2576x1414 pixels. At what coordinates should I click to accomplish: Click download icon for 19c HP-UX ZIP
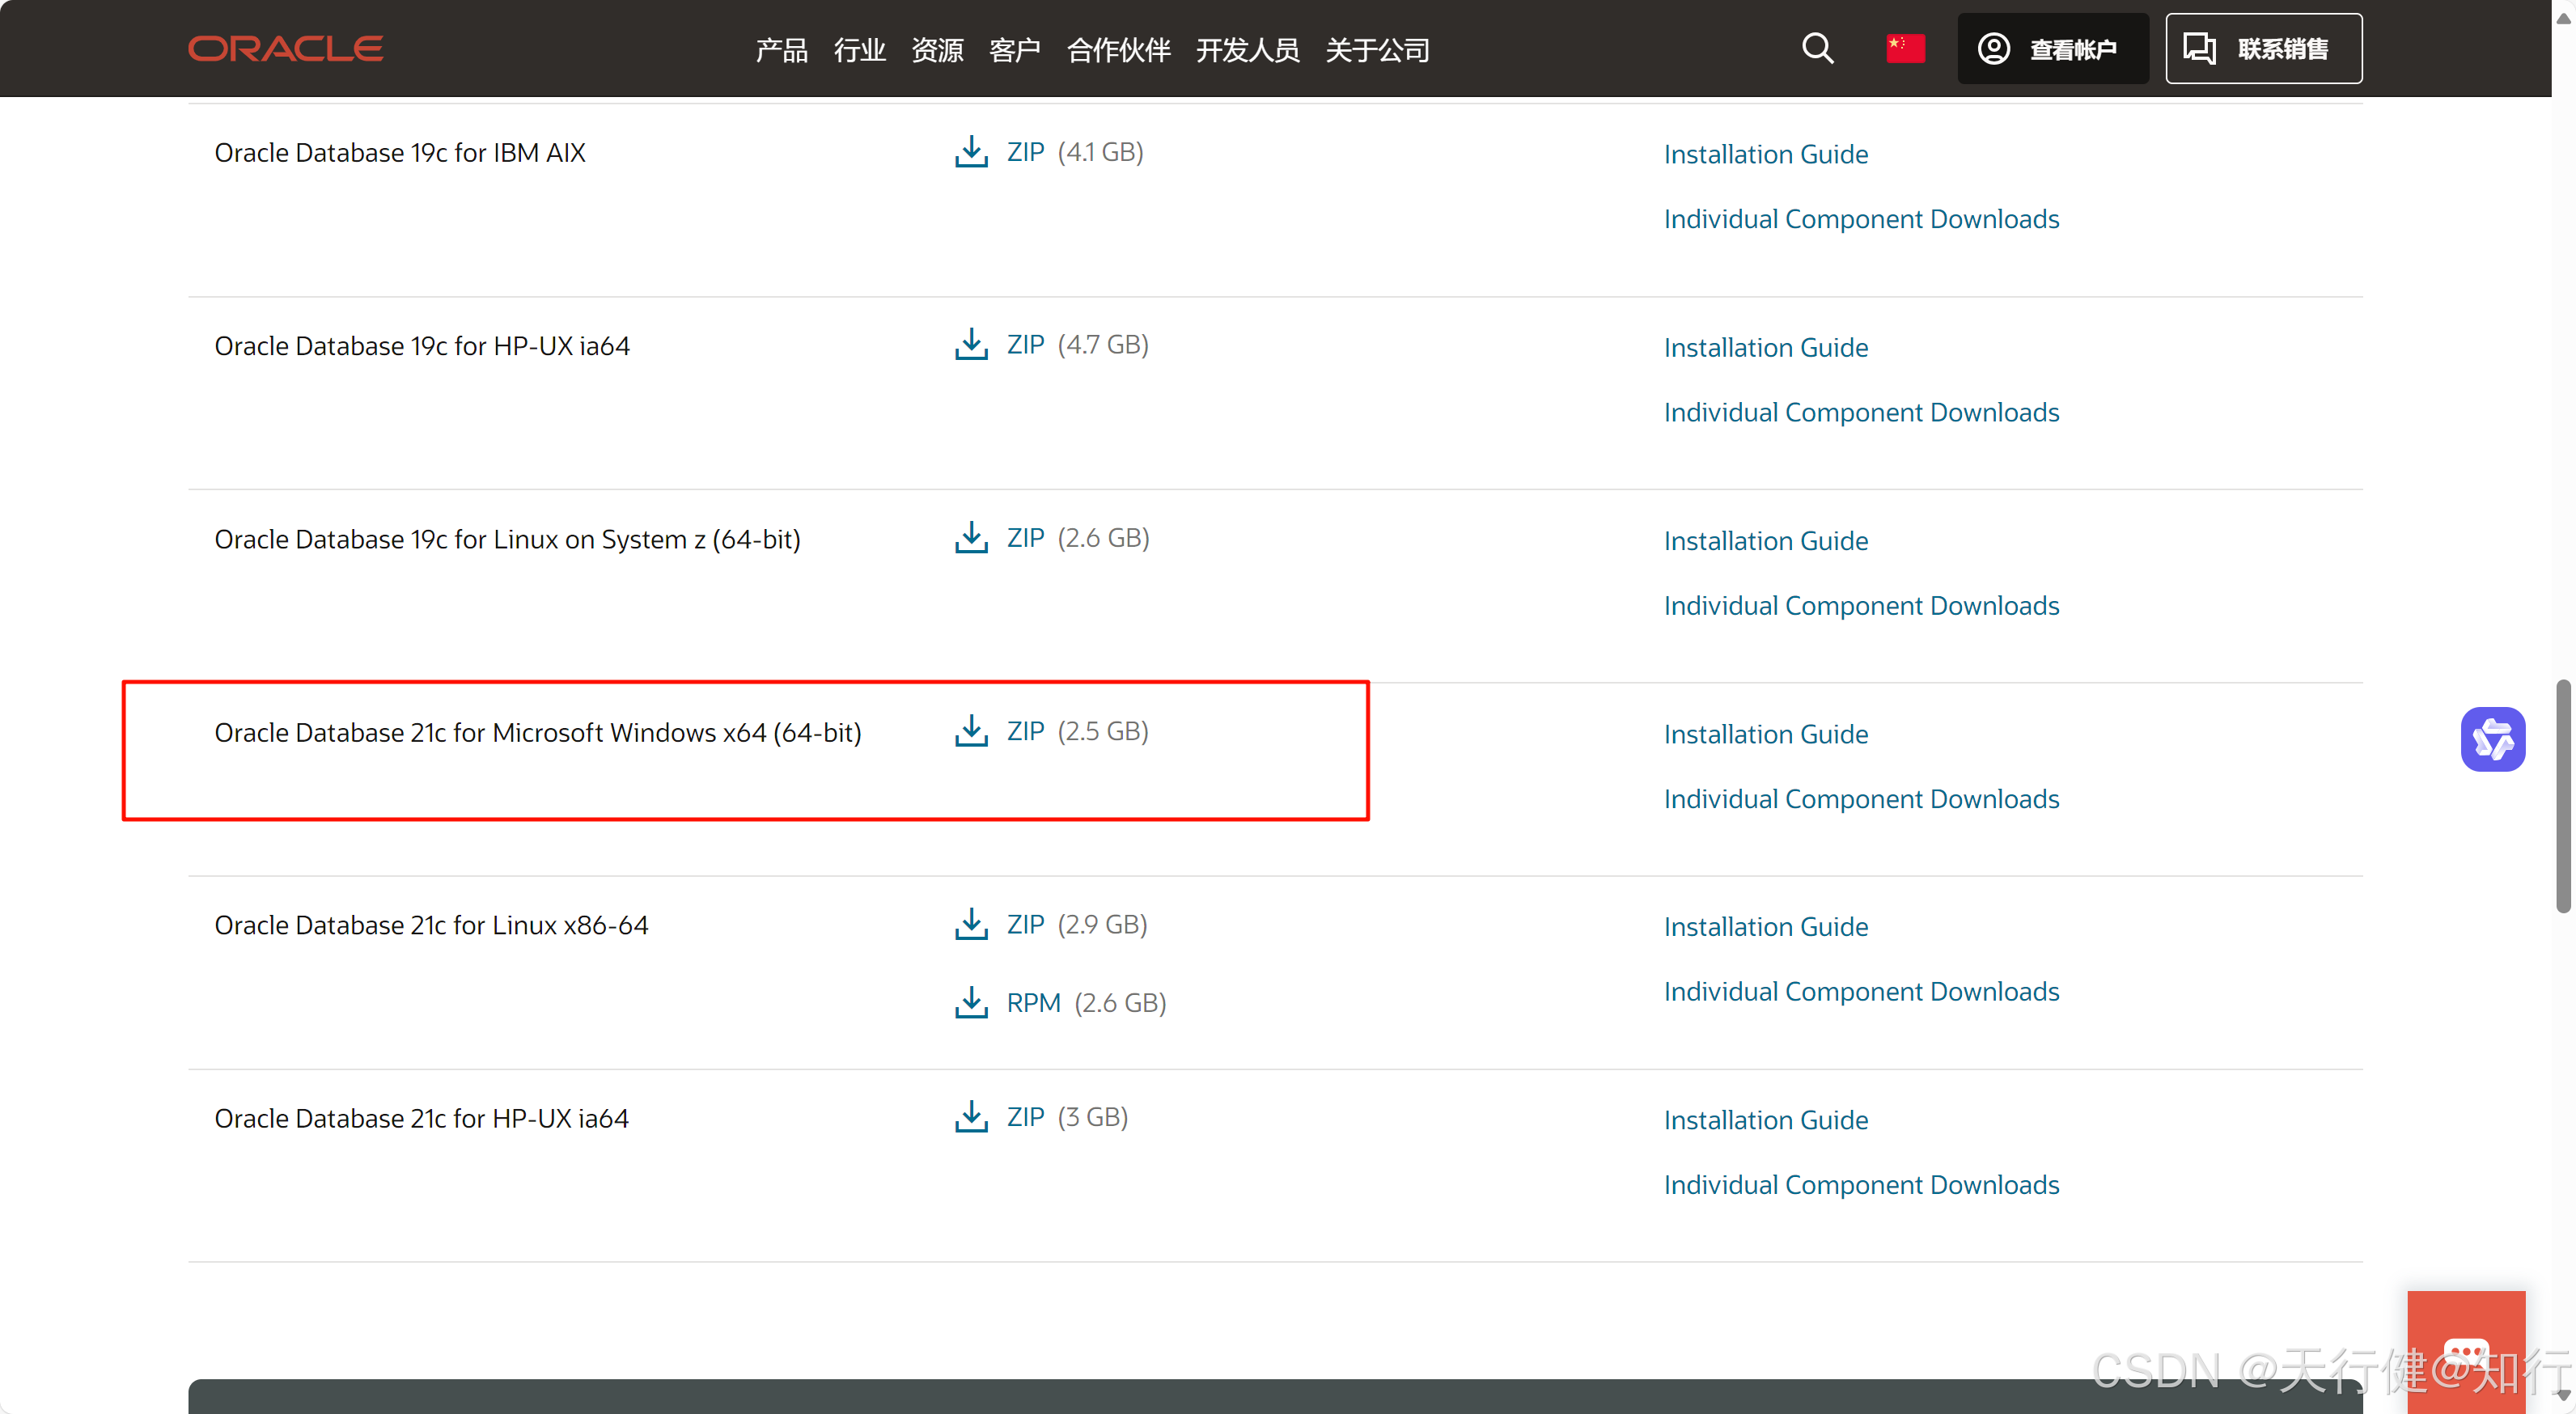click(x=970, y=345)
